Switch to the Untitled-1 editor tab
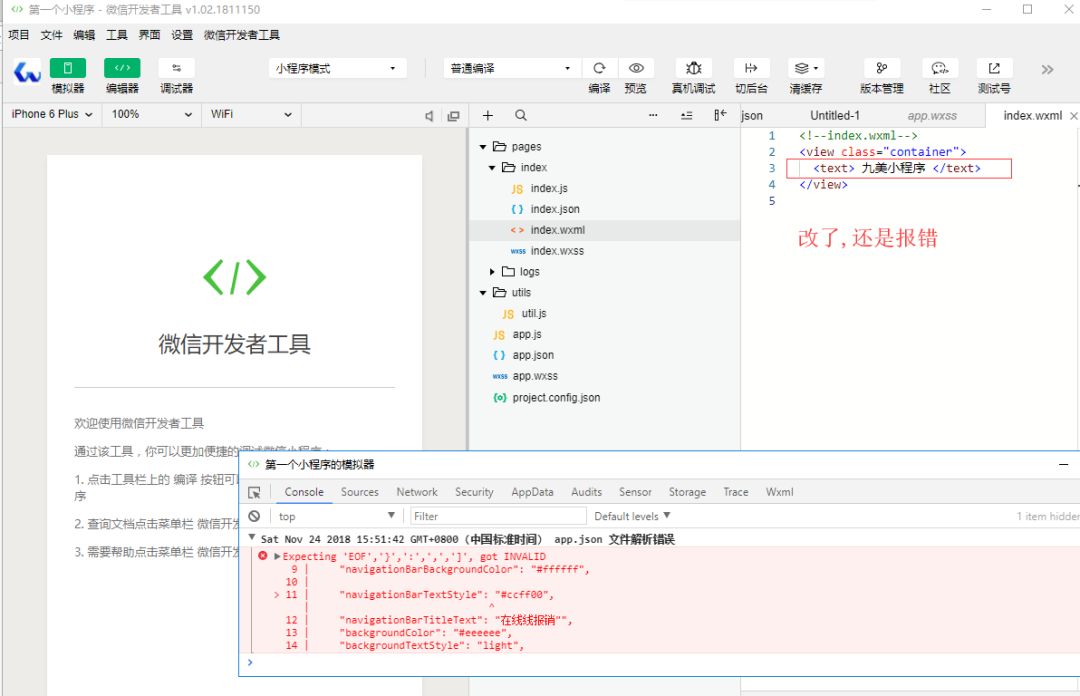 click(835, 115)
